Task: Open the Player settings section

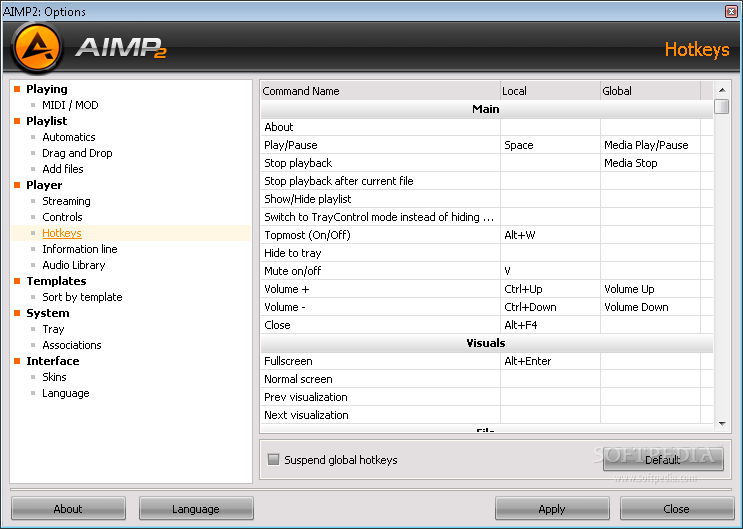Action: point(44,185)
